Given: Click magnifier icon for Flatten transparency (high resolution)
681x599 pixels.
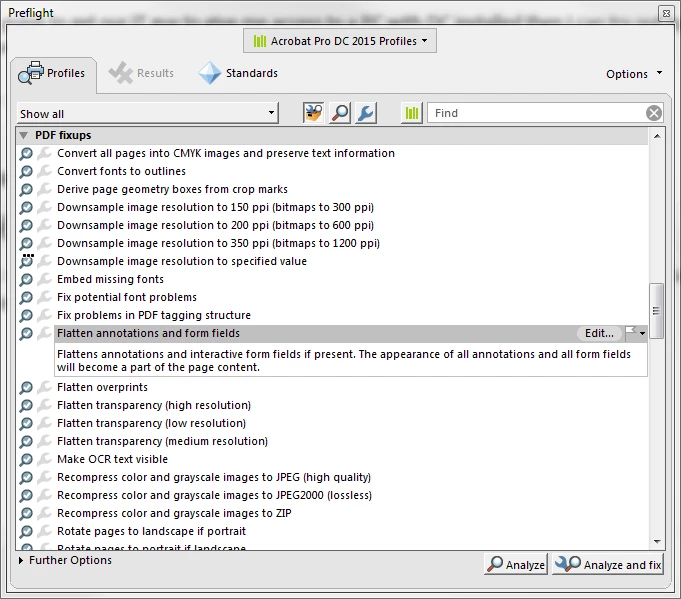Looking at the screenshot, I should (26, 405).
